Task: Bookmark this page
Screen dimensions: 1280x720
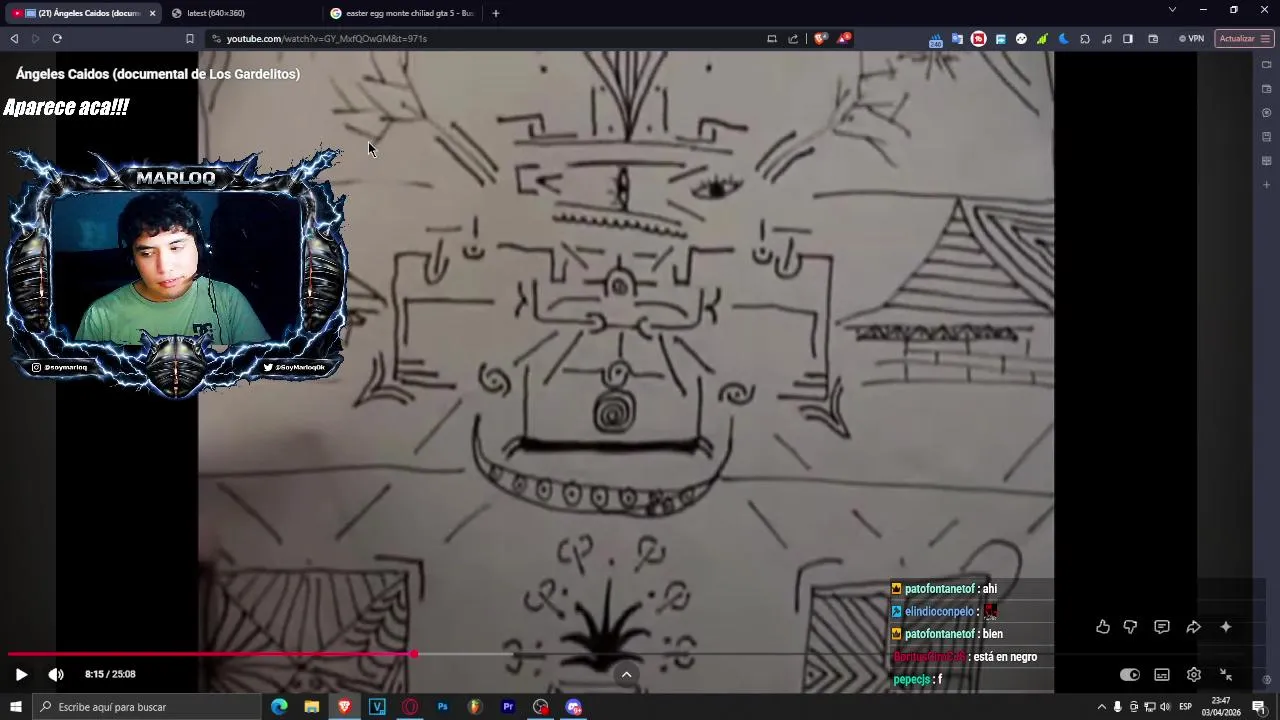Action: point(189,39)
